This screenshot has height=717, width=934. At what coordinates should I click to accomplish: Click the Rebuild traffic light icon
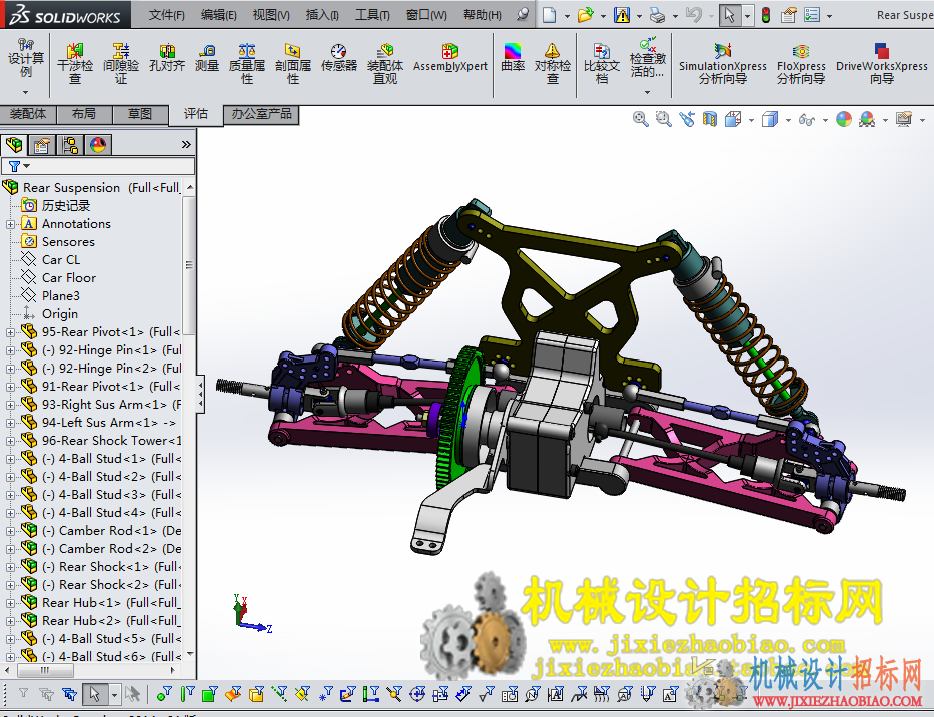765,15
